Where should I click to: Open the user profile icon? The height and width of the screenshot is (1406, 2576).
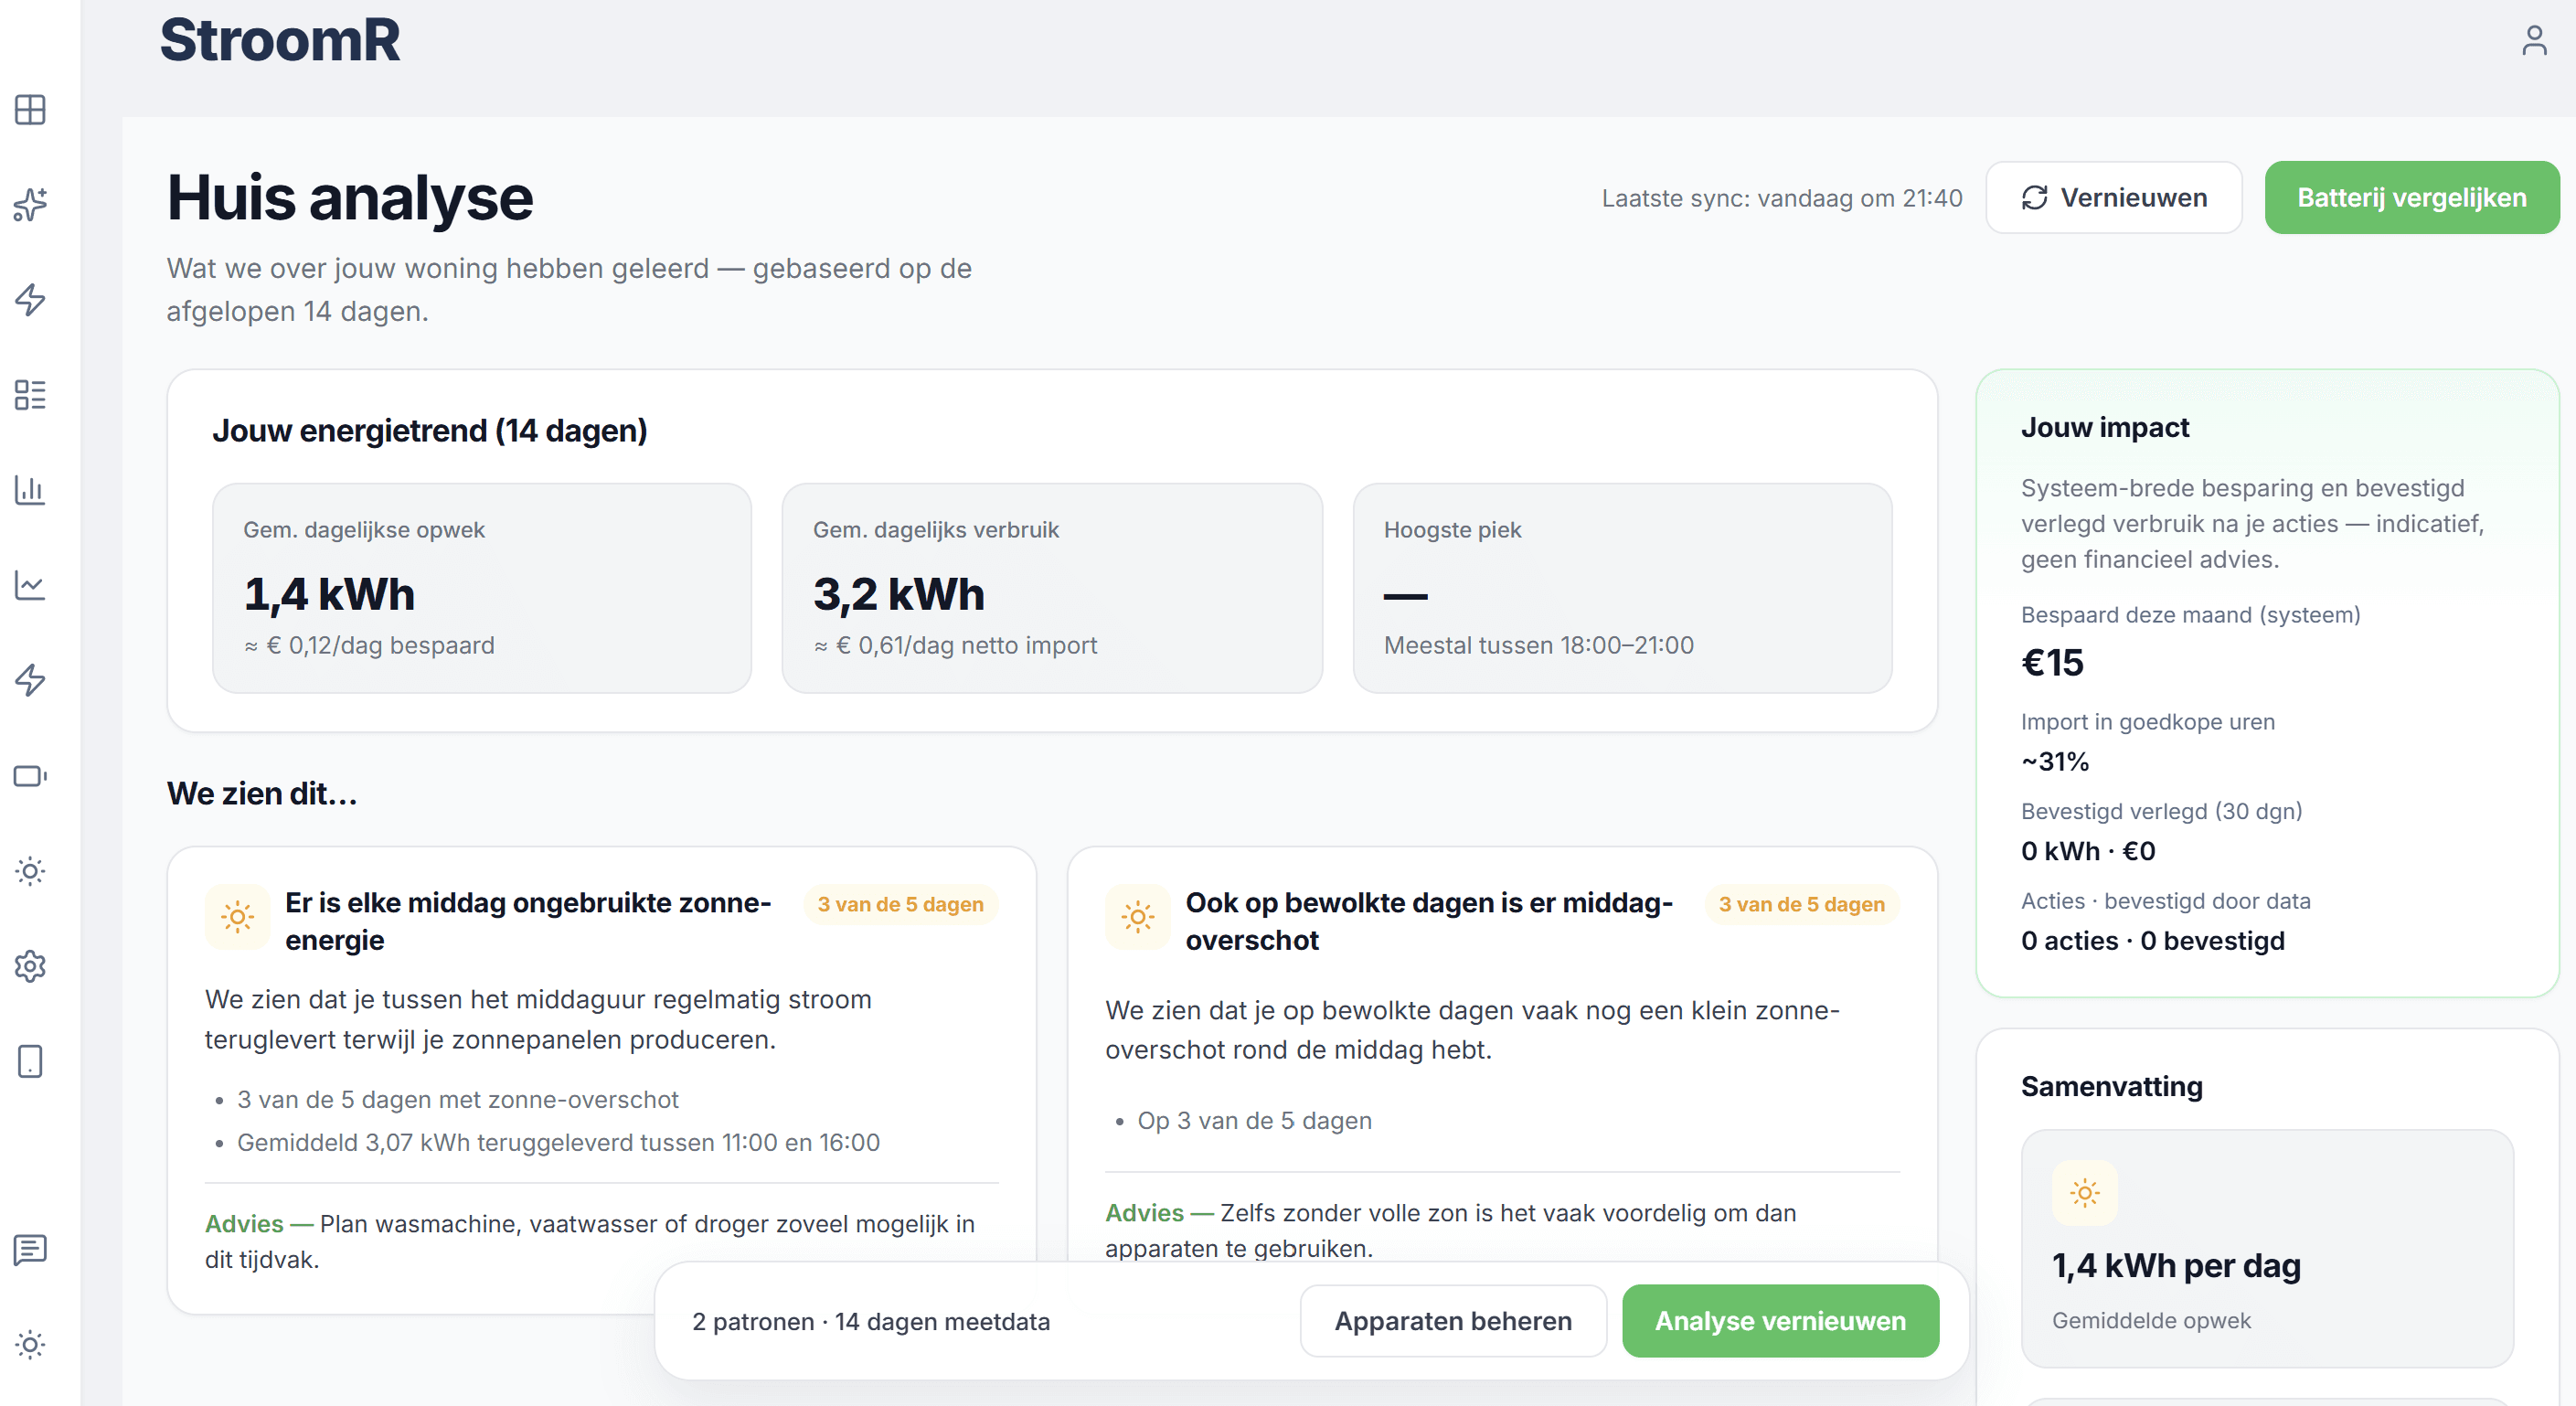tap(2533, 40)
